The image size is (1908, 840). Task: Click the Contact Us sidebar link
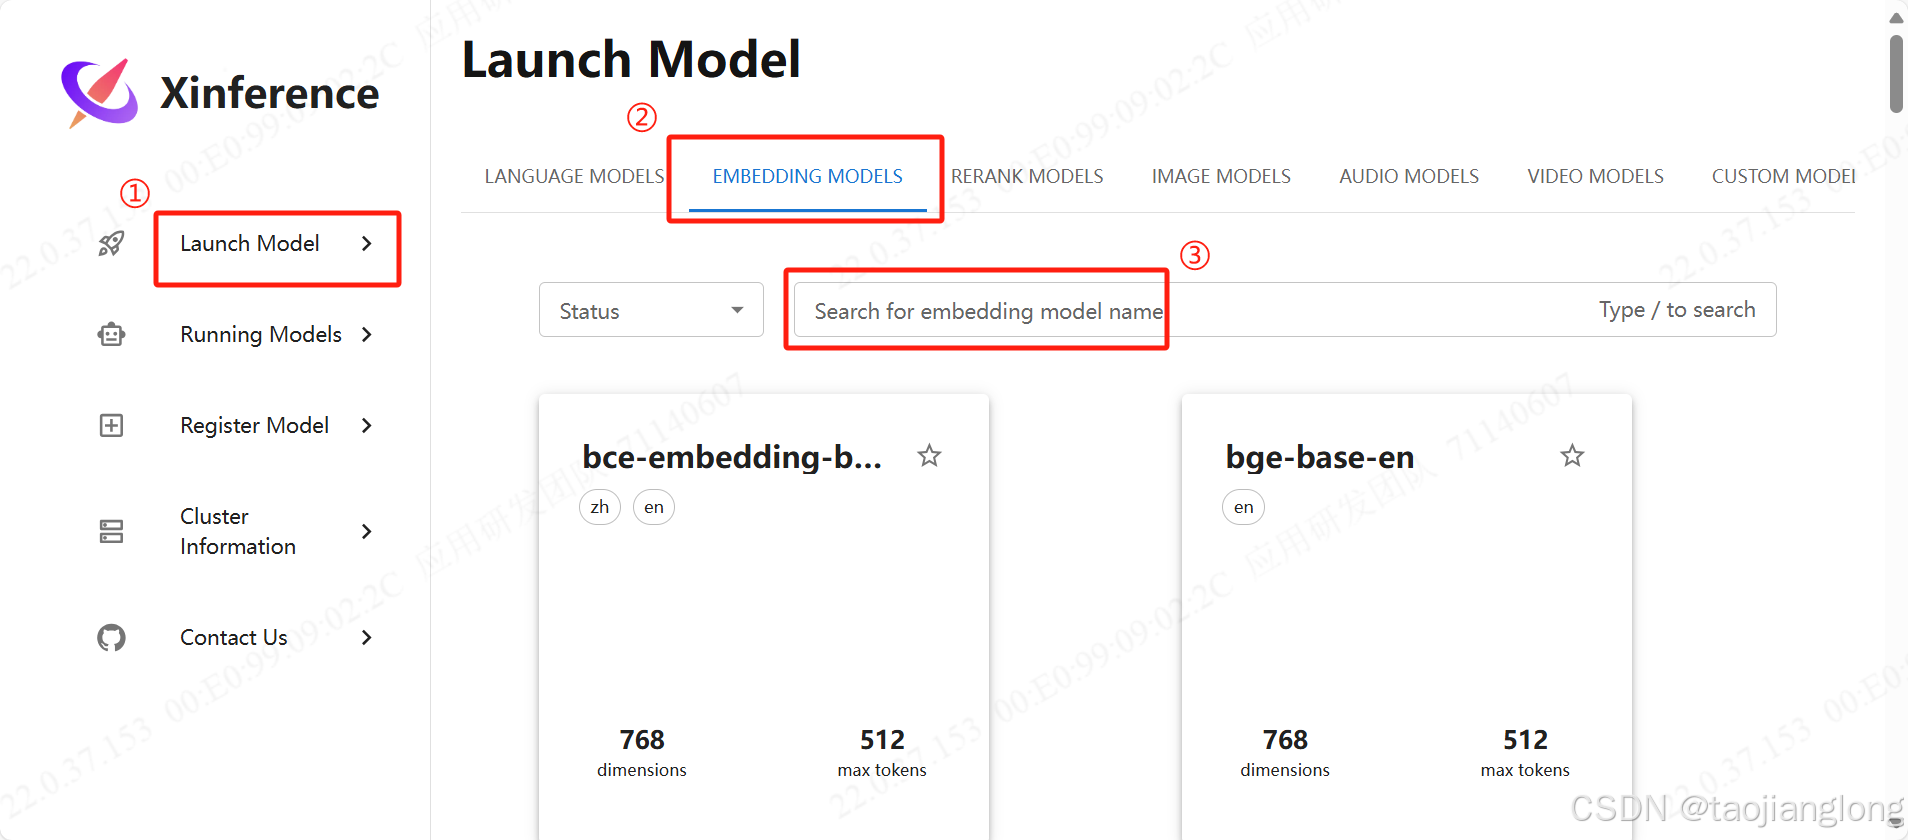point(234,637)
